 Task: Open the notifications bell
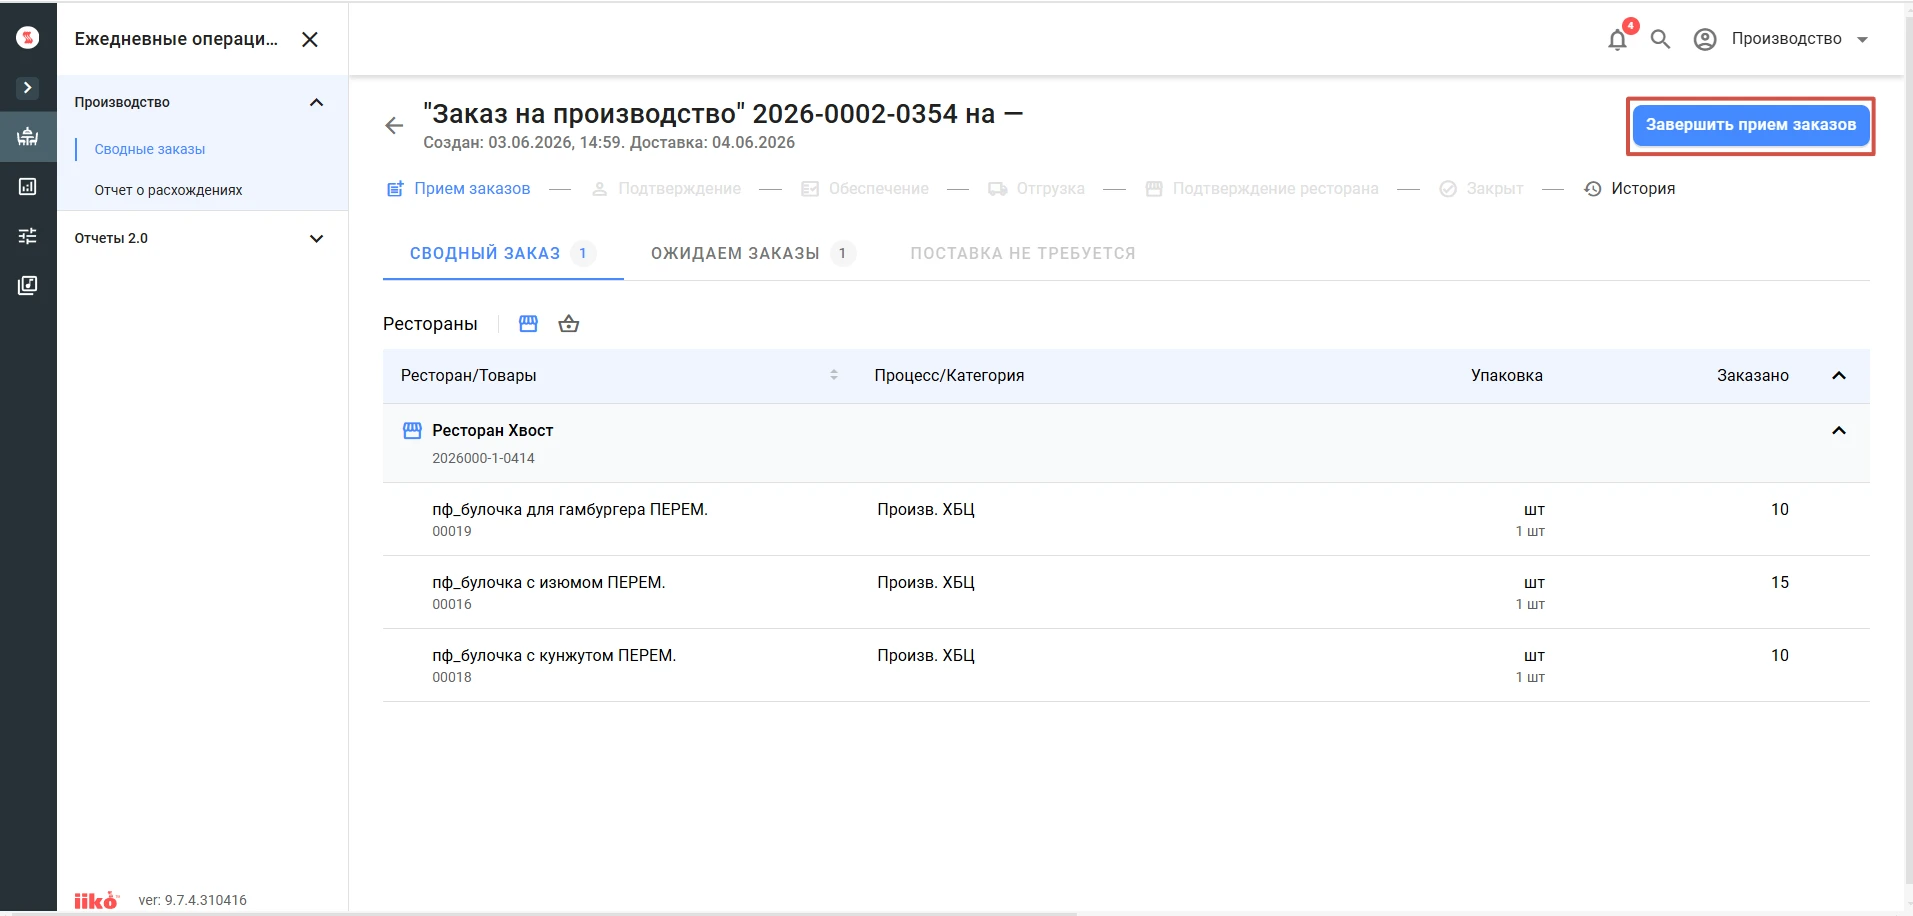(1617, 40)
